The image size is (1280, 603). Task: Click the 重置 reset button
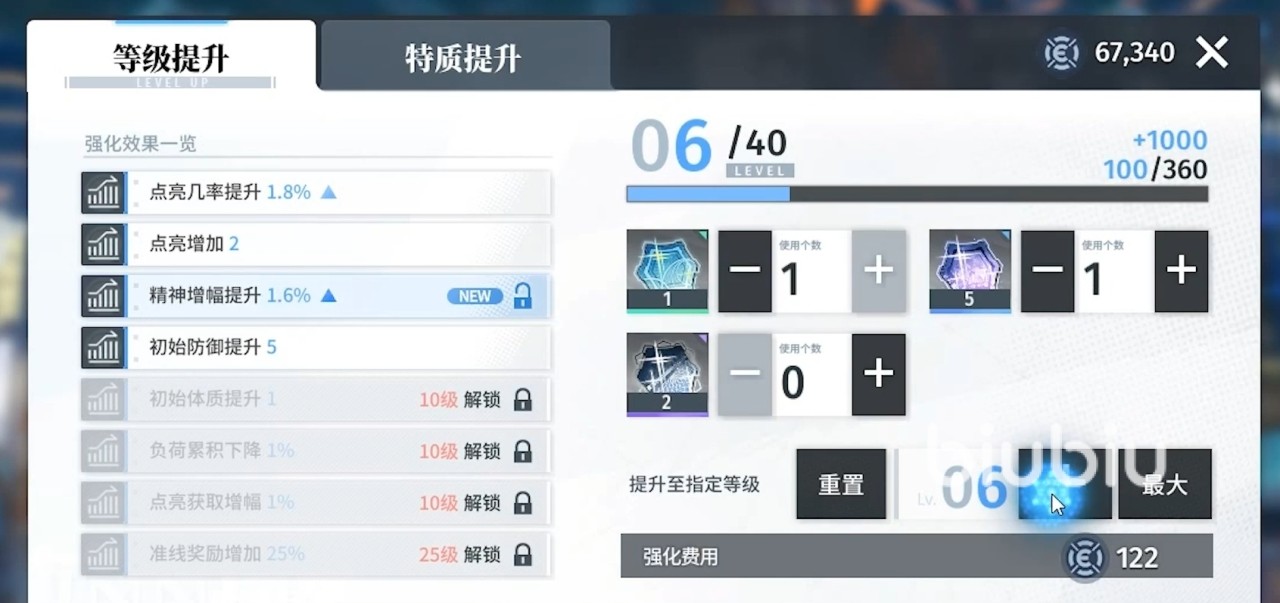tap(841, 484)
